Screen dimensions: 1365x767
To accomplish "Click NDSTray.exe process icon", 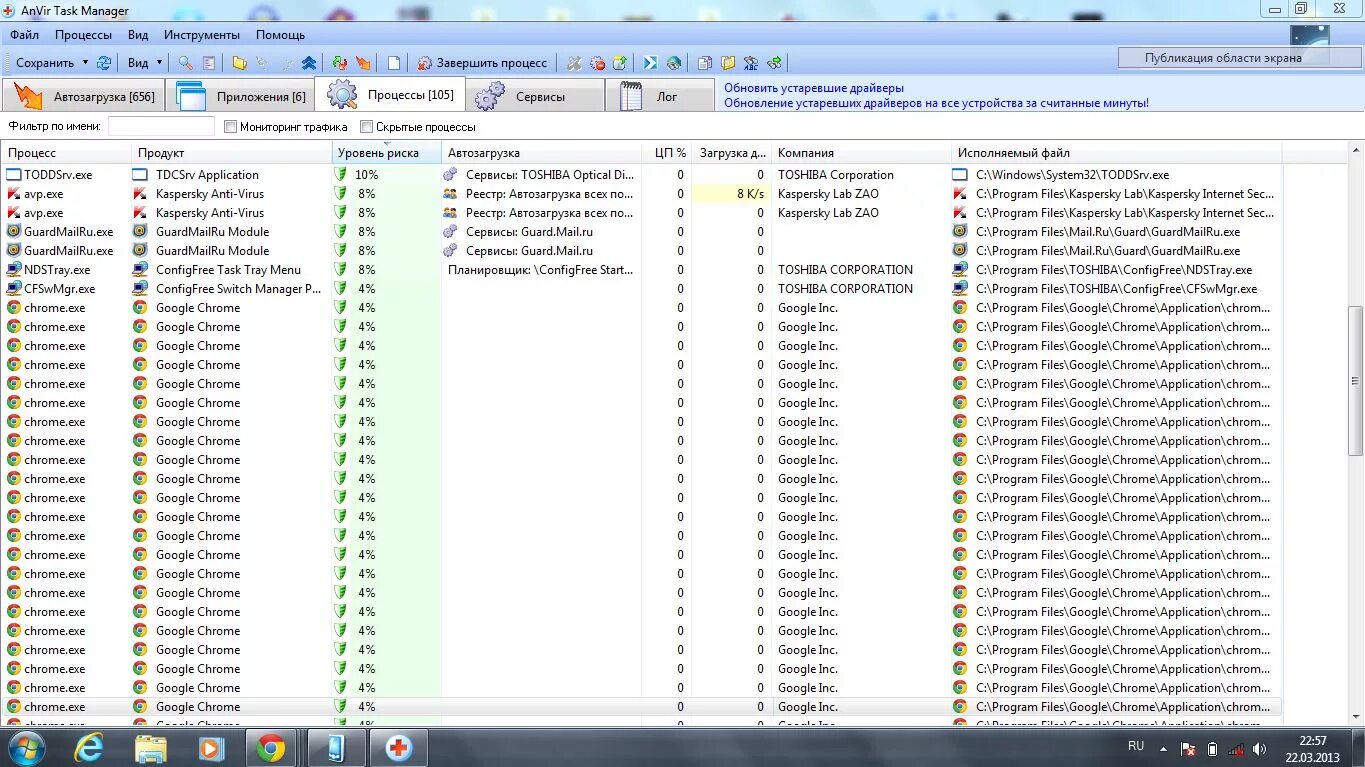I will (14, 270).
